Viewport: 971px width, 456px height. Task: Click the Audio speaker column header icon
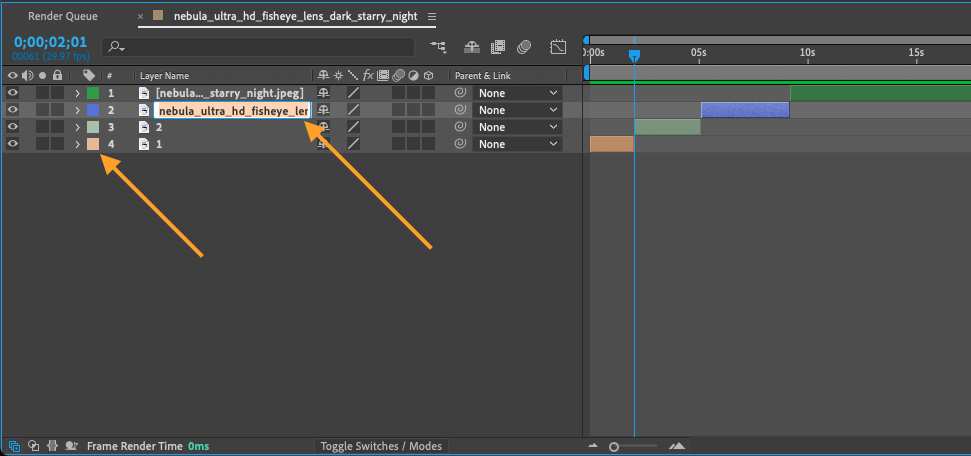tap(27, 76)
